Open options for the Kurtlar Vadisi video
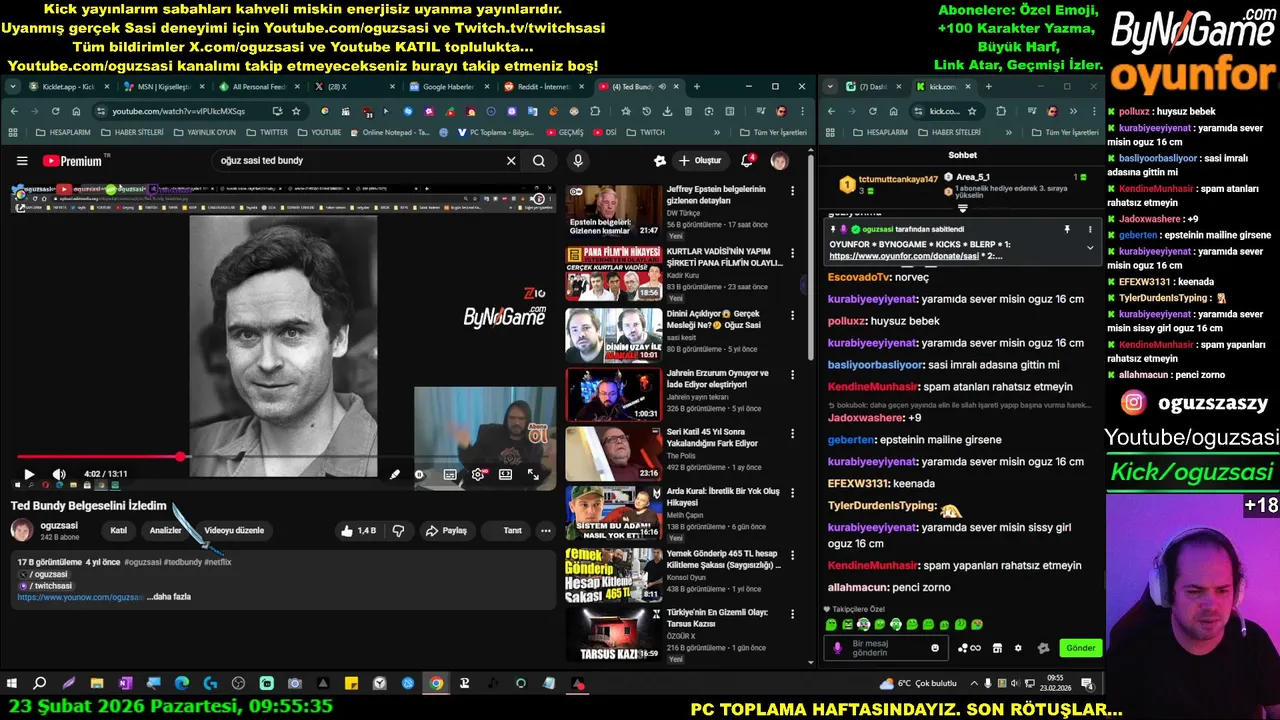 [x=792, y=252]
